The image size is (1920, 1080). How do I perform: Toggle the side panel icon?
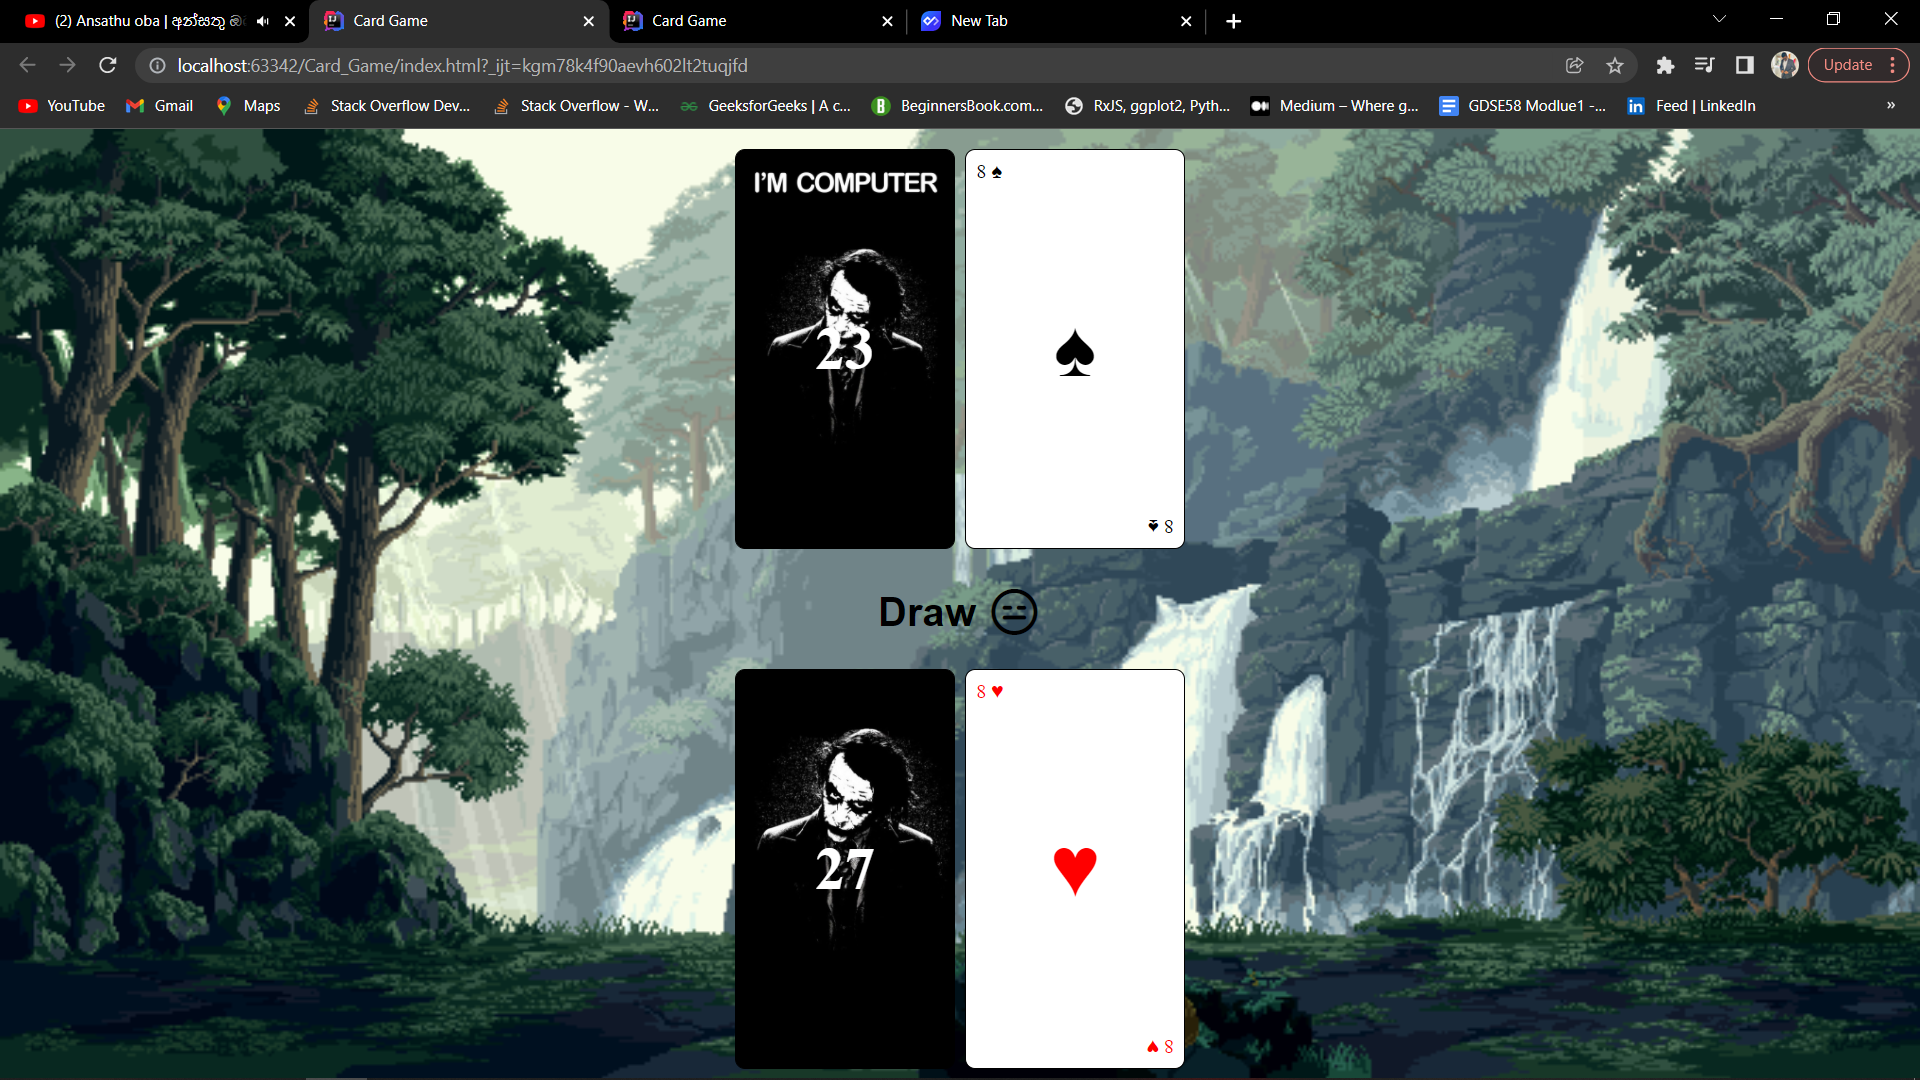click(x=1745, y=65)
